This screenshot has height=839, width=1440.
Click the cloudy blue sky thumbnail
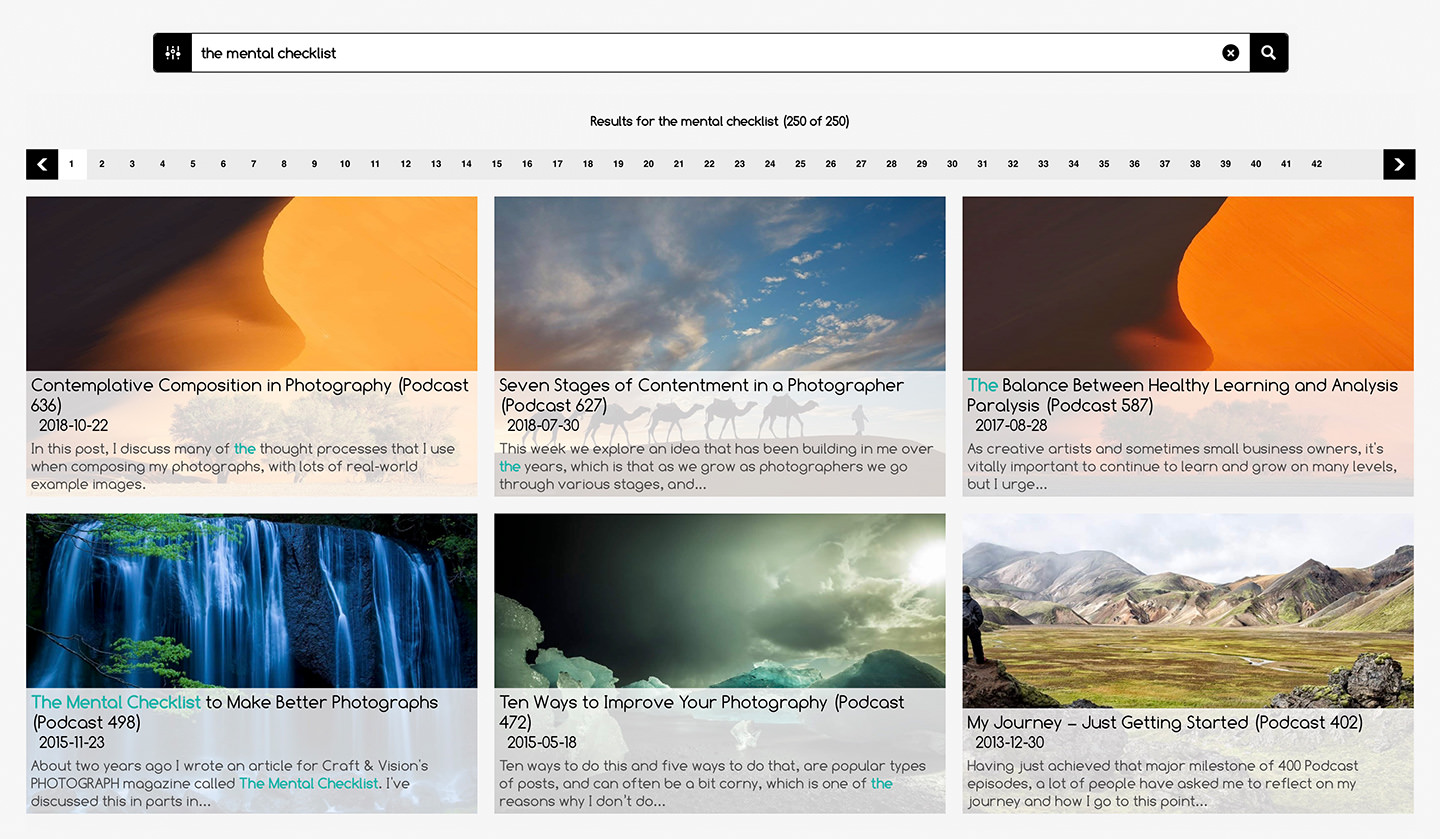pos(719,283)
